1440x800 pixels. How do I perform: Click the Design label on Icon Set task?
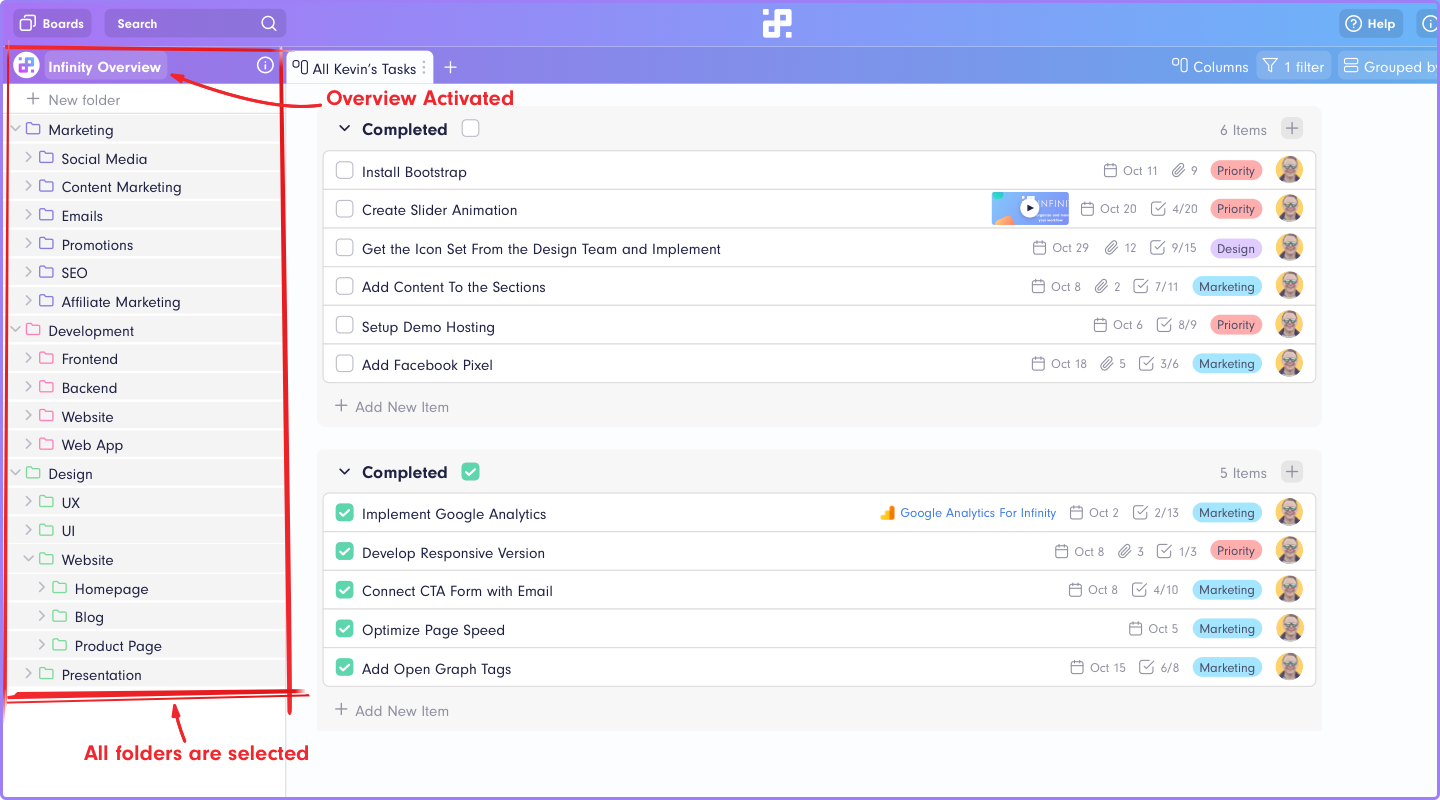[1236, 249]
